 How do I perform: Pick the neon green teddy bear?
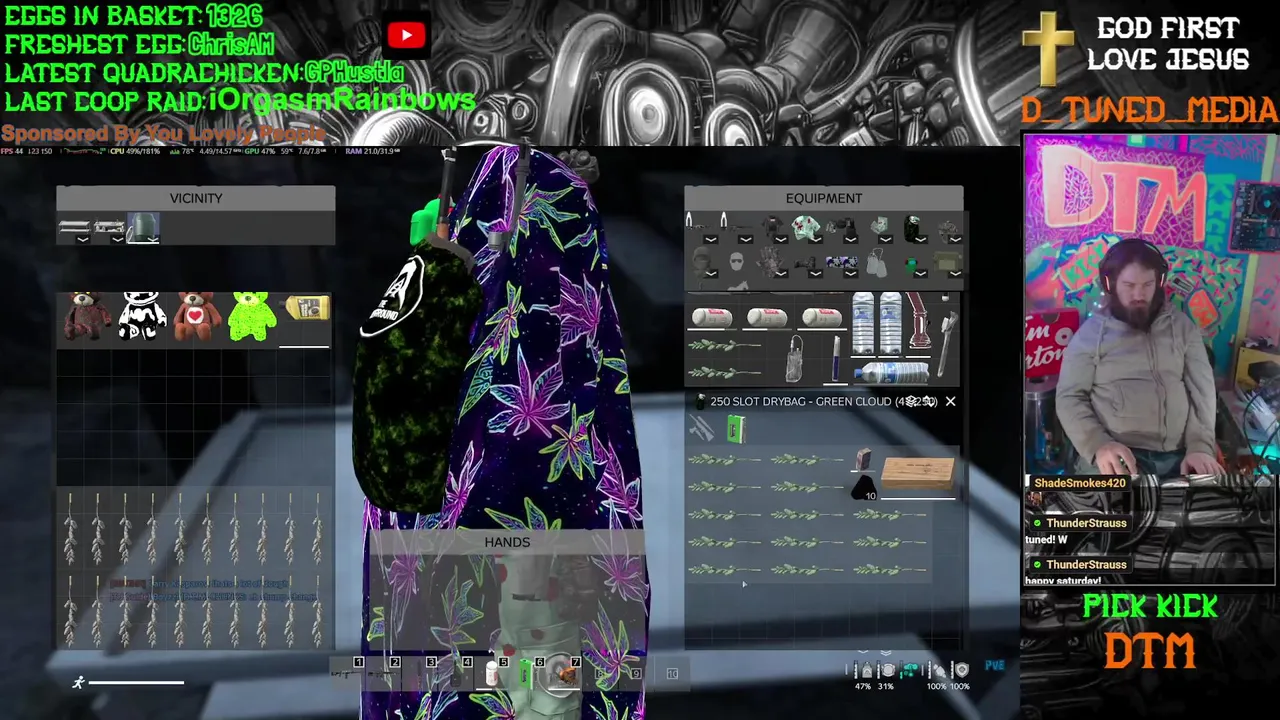(251, 316)
